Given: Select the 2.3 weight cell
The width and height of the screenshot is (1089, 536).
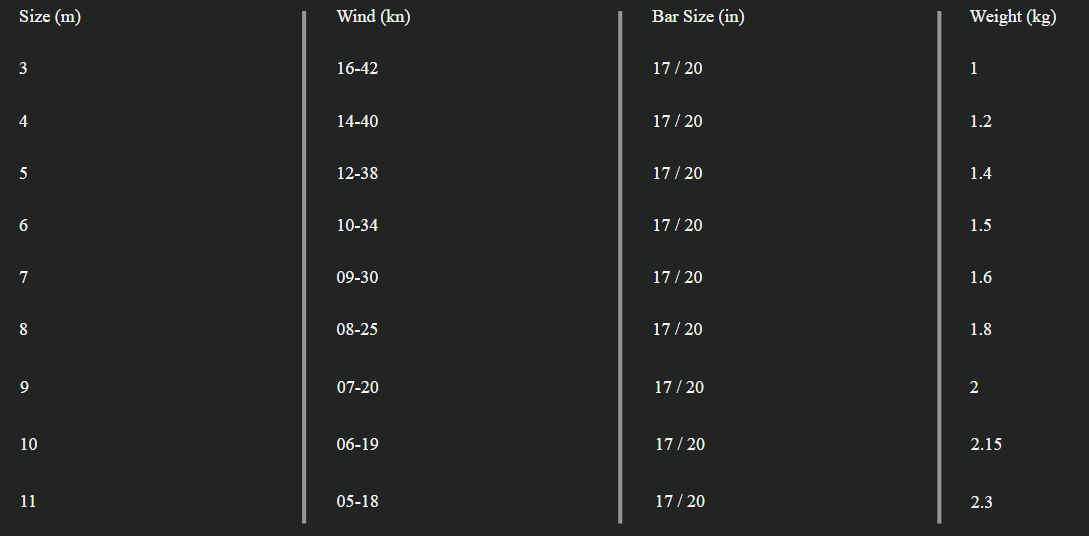Looking at the screenshot, I should (981, 502).
